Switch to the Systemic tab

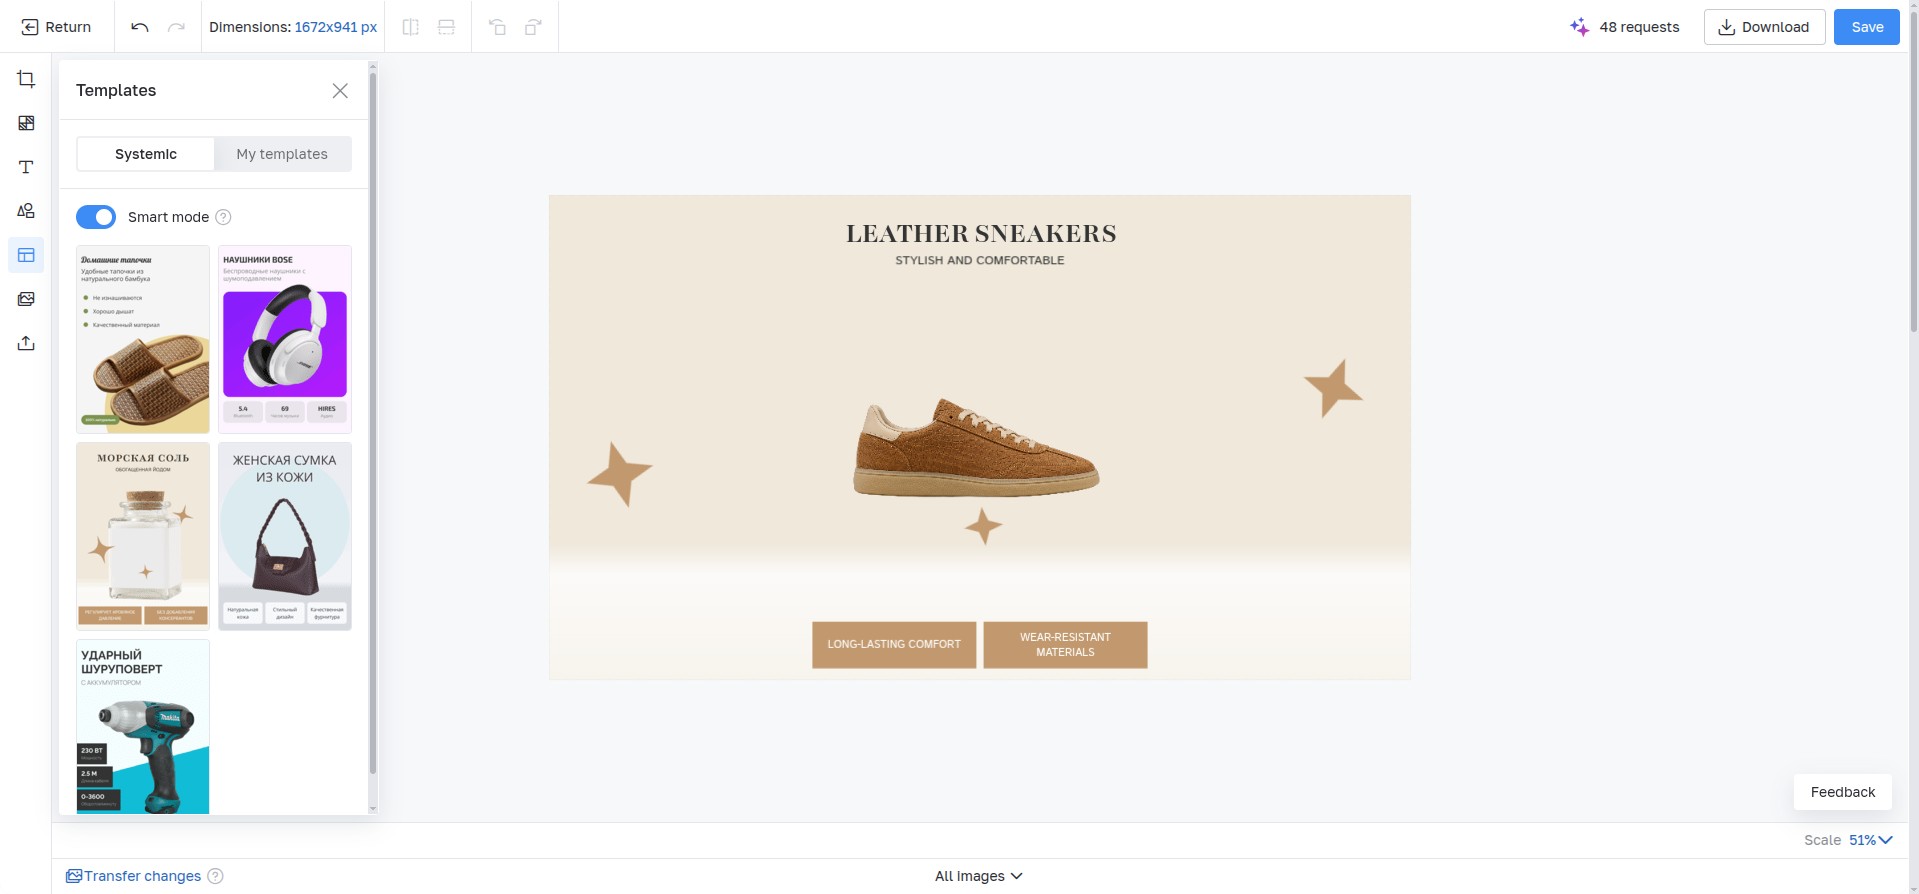(146, 154)
